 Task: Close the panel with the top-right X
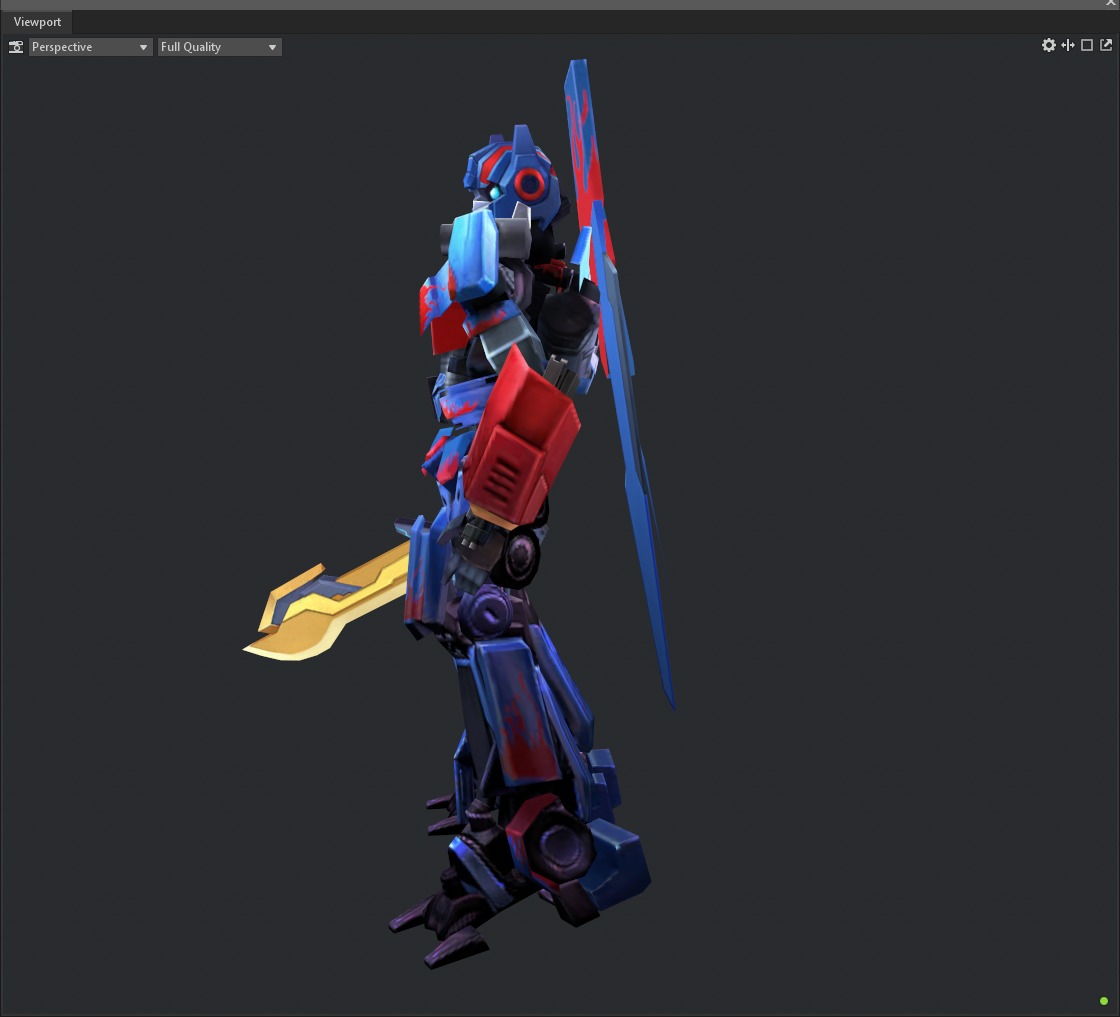(x=1111, y=4)
